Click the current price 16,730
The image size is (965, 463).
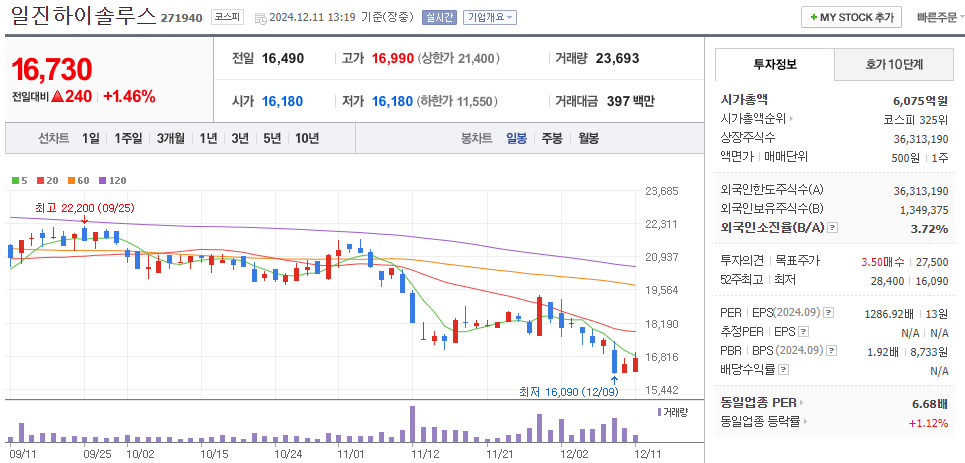pos(52,70)
